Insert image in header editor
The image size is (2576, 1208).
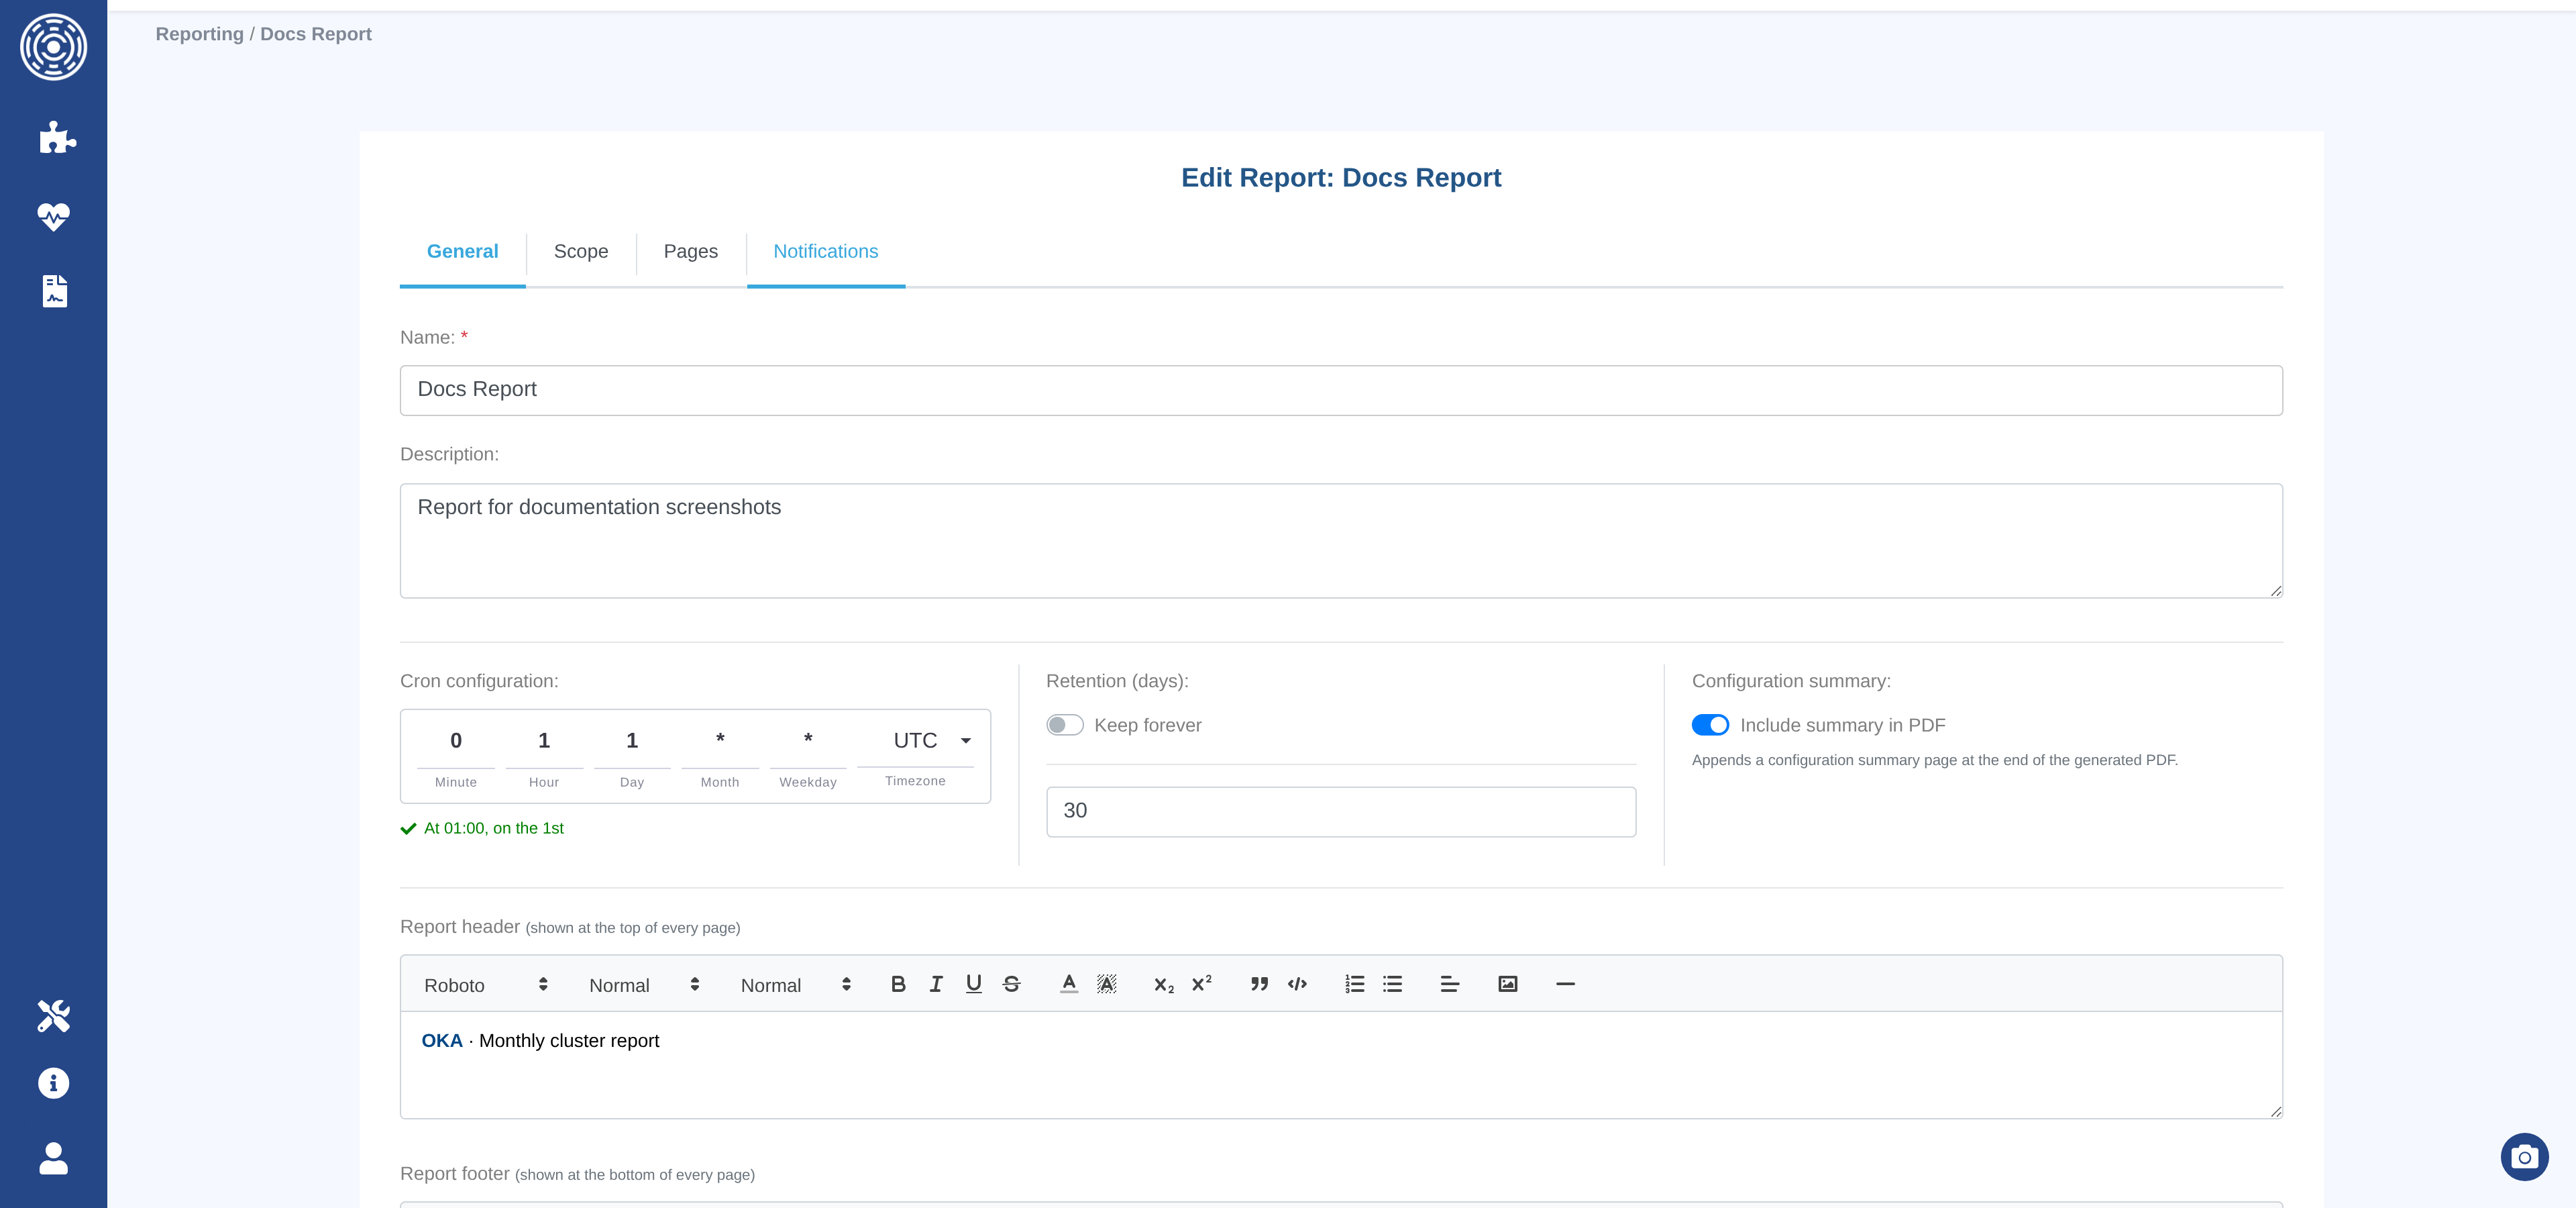tap(1507, 984)
